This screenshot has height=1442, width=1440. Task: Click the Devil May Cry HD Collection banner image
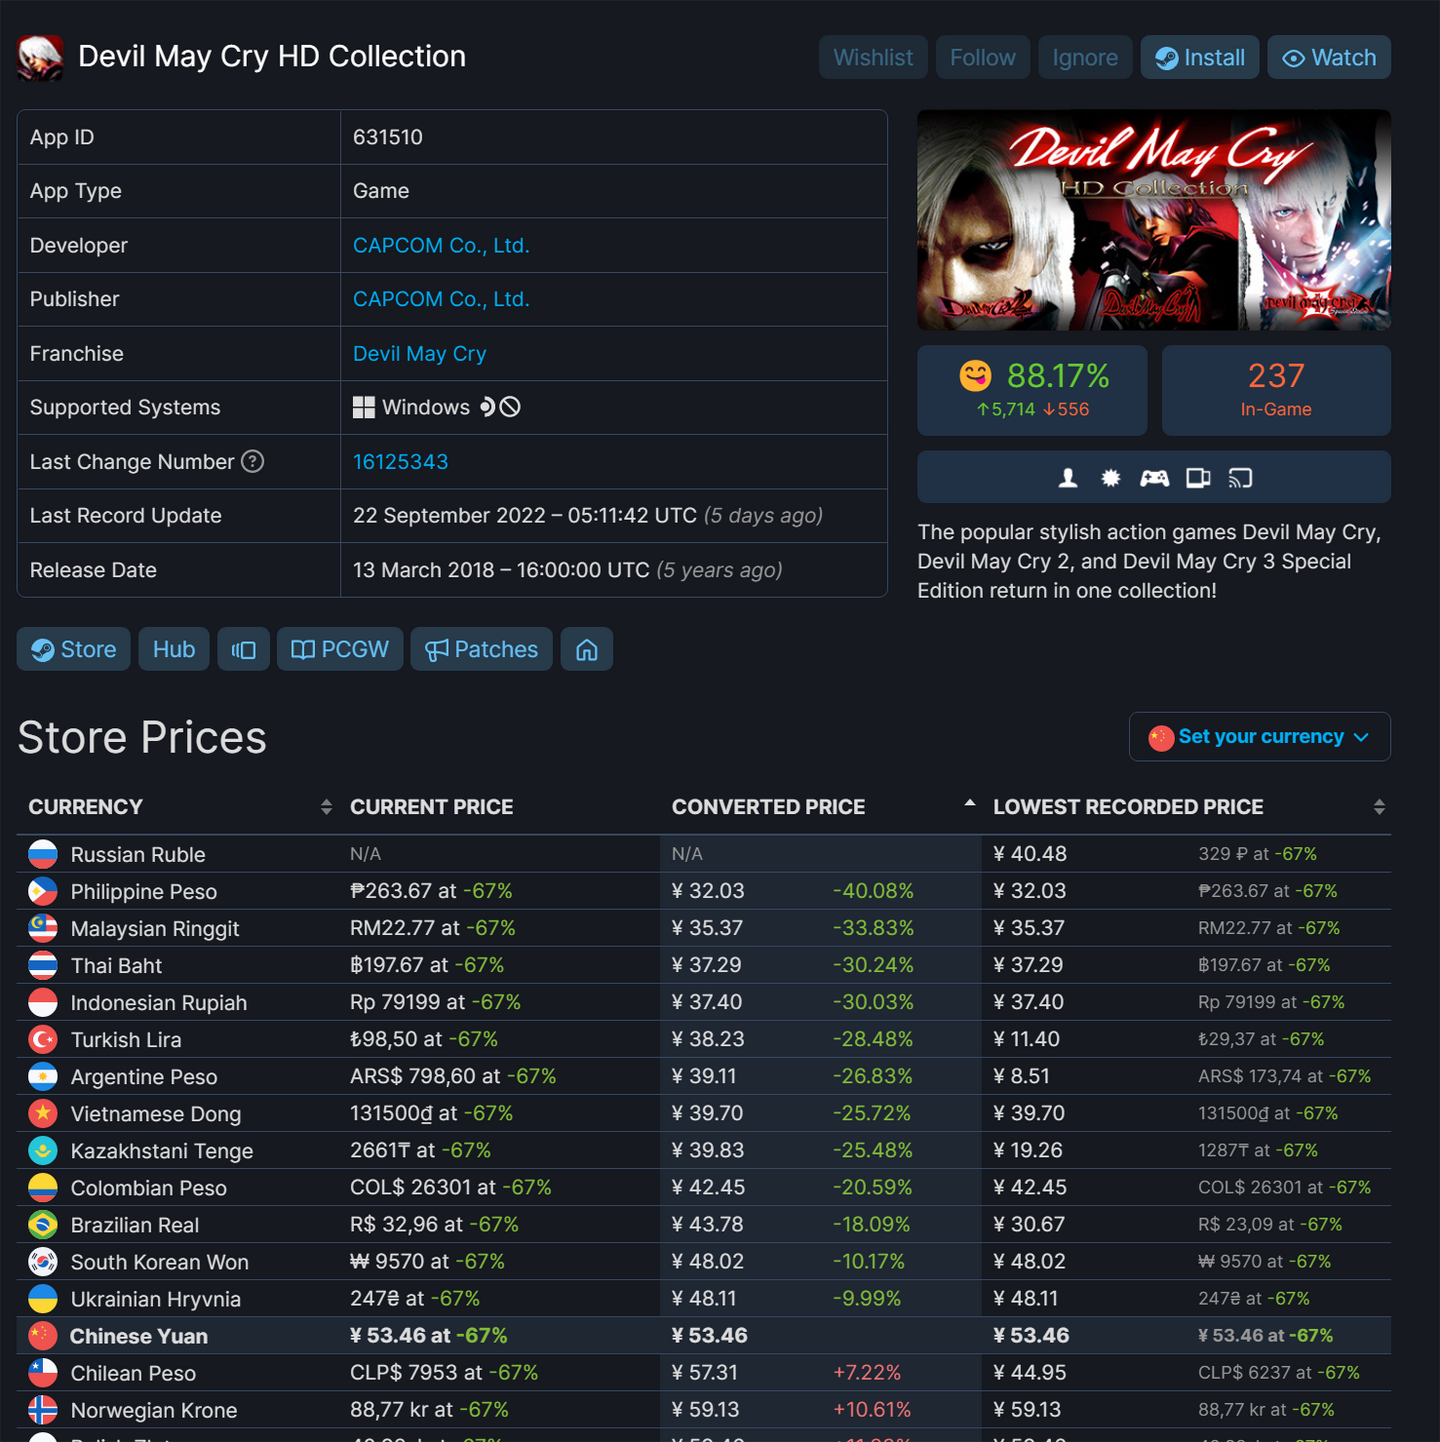tap(1154, 220)
